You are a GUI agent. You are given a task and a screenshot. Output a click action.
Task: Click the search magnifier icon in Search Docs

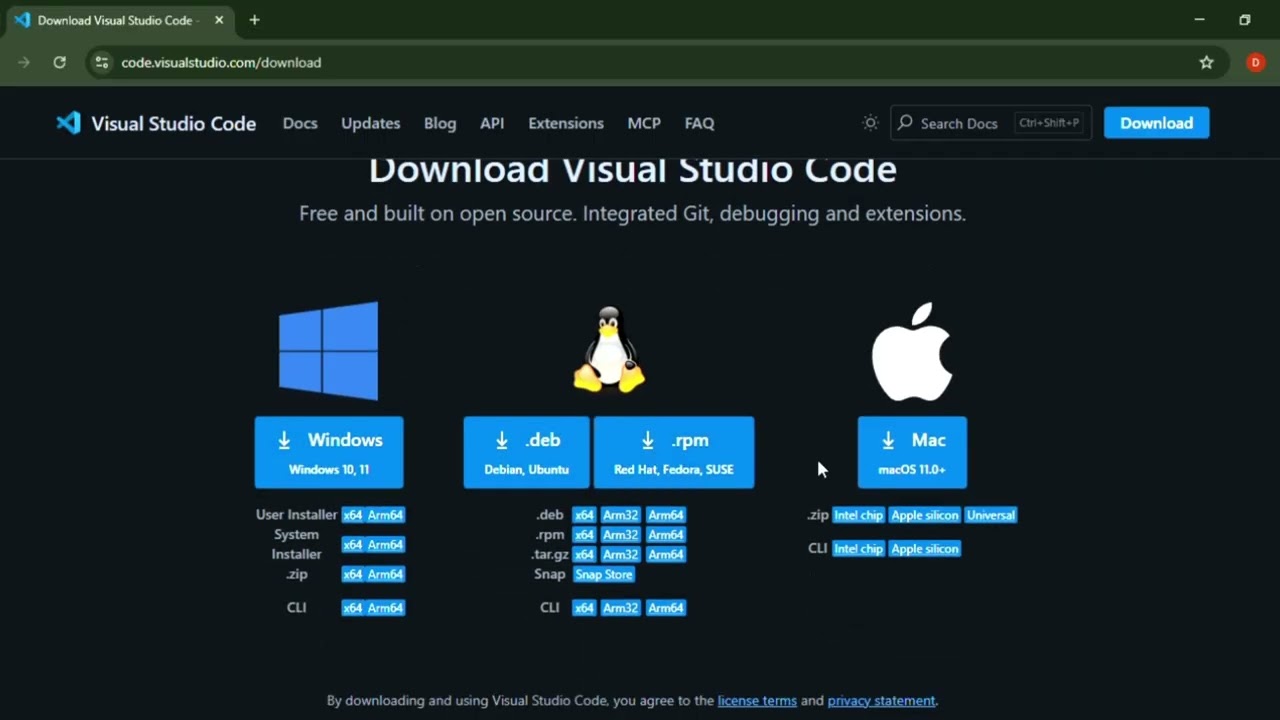[x=905, y=123]
